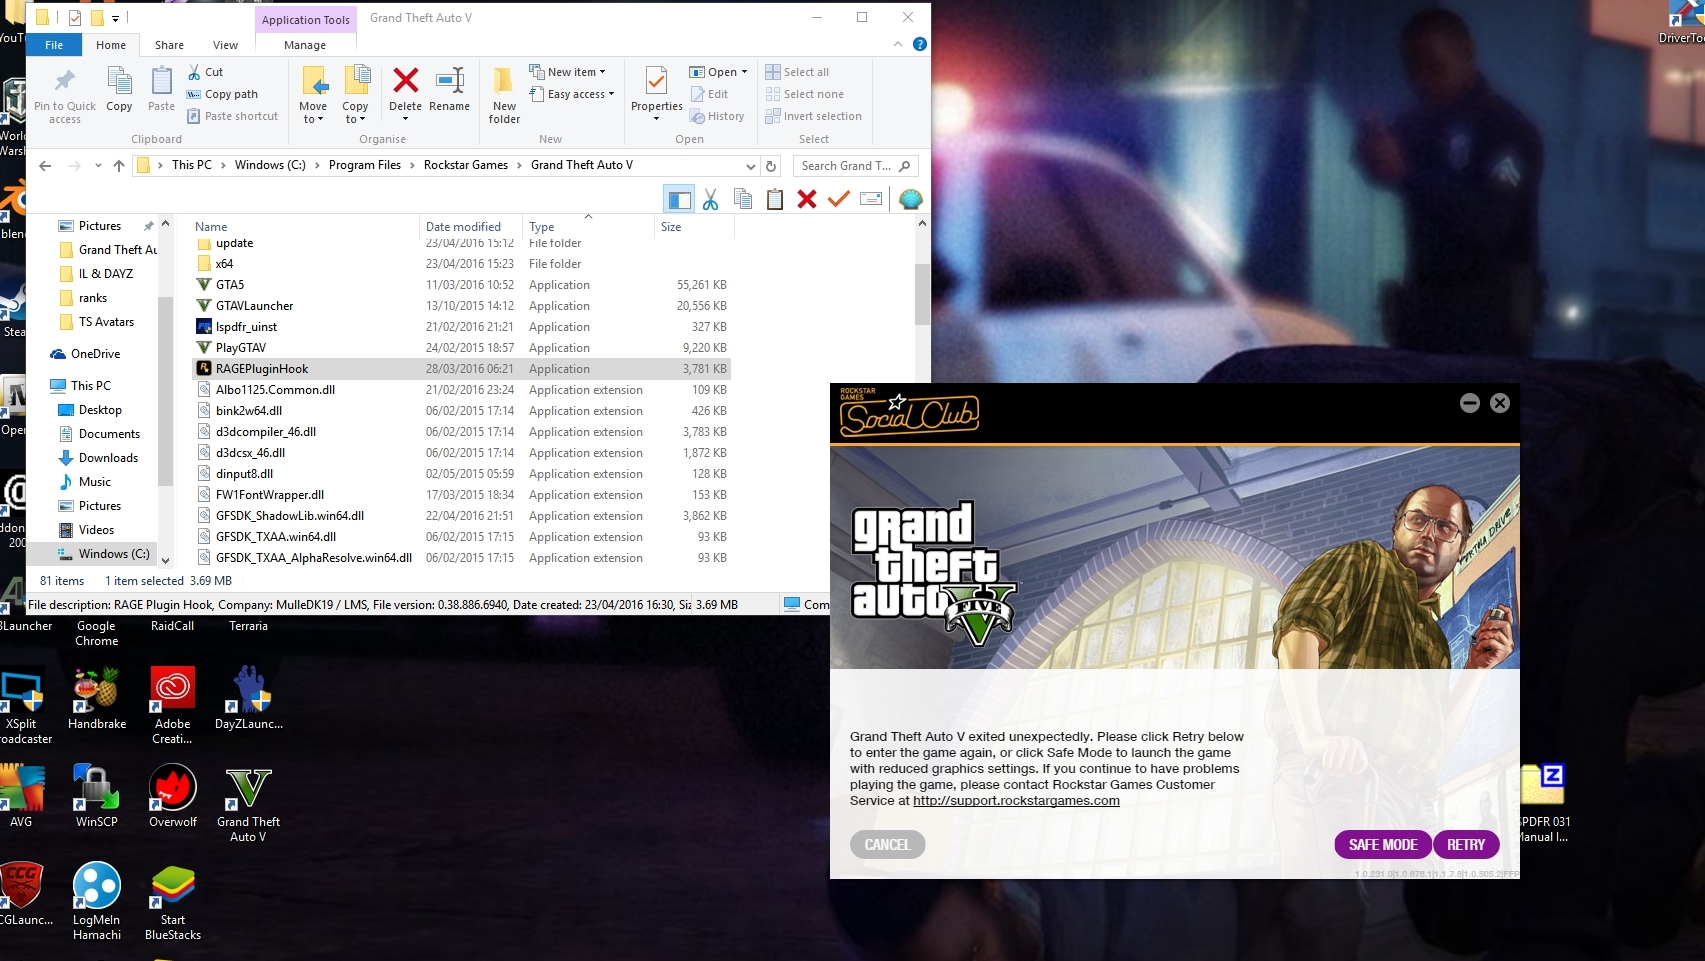Screen dimensions: 1705x961
Task: Switch to the Home ribbon tab
Action: (x=111, y=45)
